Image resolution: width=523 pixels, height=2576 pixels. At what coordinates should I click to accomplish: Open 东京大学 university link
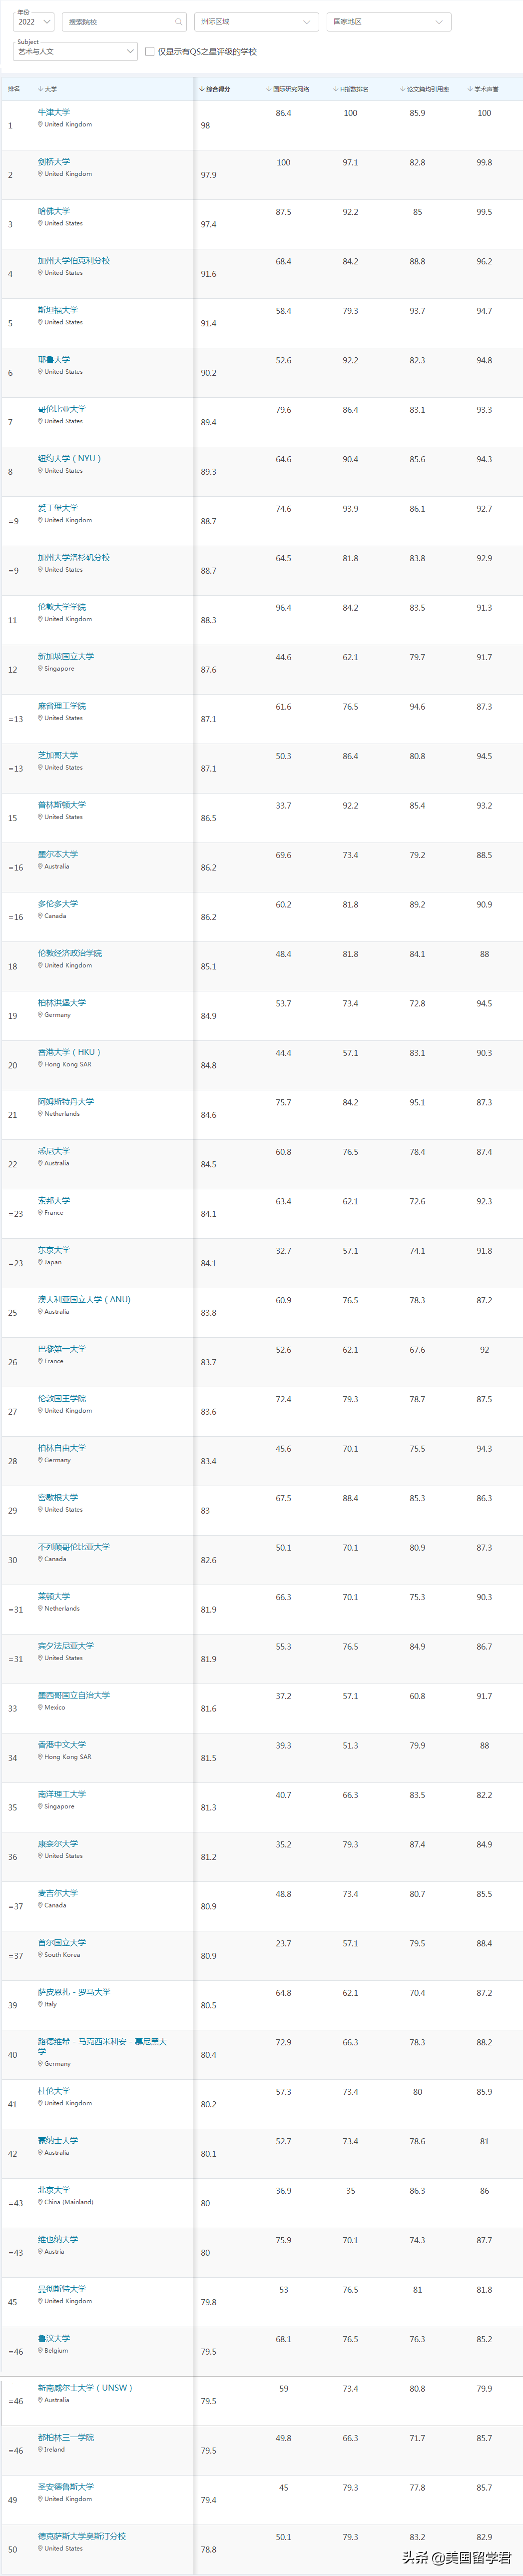[54, 1250]
